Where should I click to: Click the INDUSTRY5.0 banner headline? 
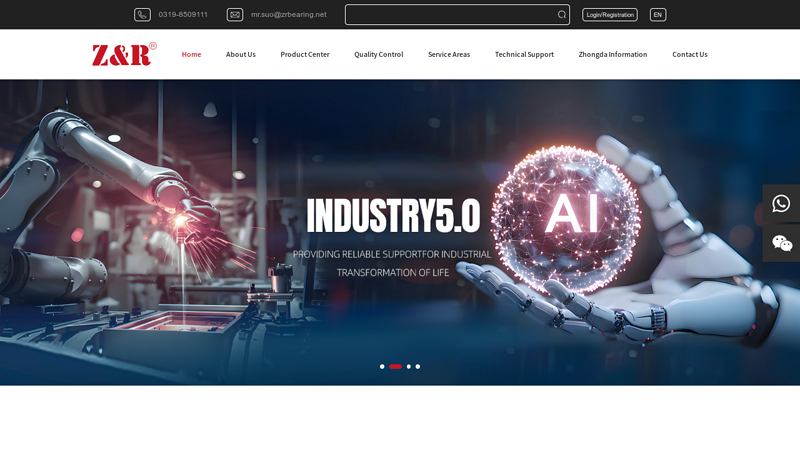393,215
